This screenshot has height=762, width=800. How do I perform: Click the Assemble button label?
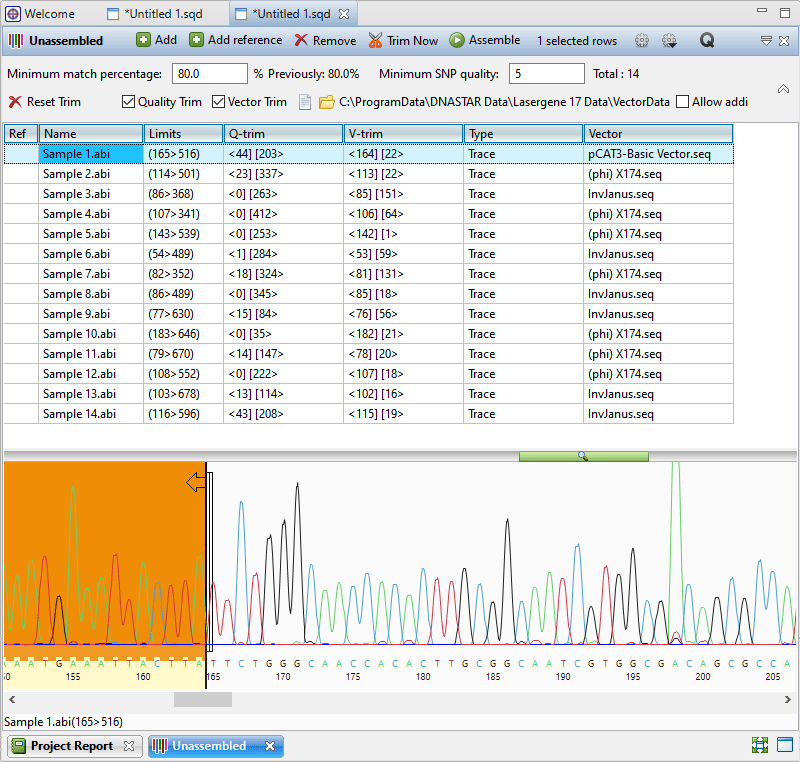494,40
